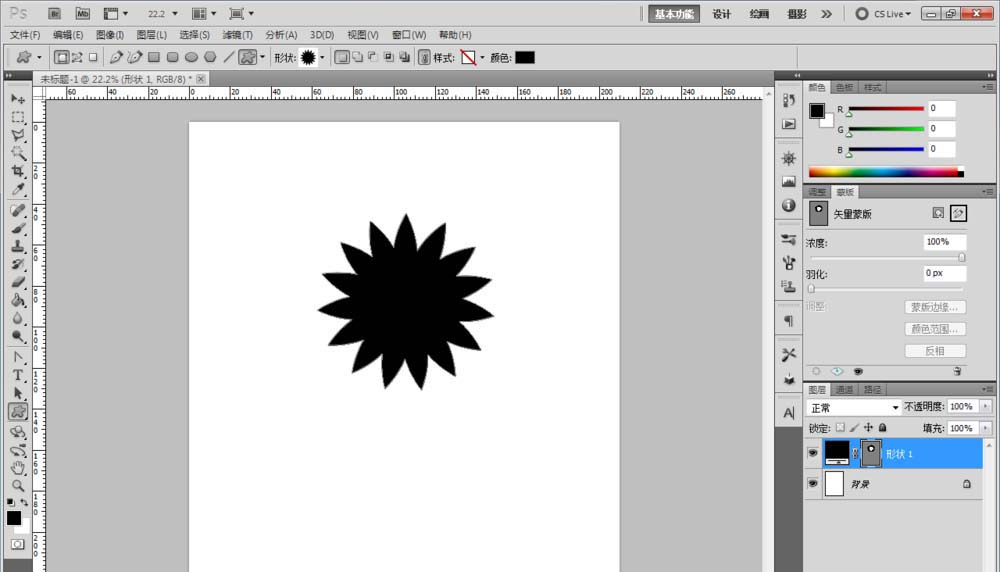Open the 不透明度 opacity slider arrow
This screenshot has width=1000, height=572.
pos(985,406)
